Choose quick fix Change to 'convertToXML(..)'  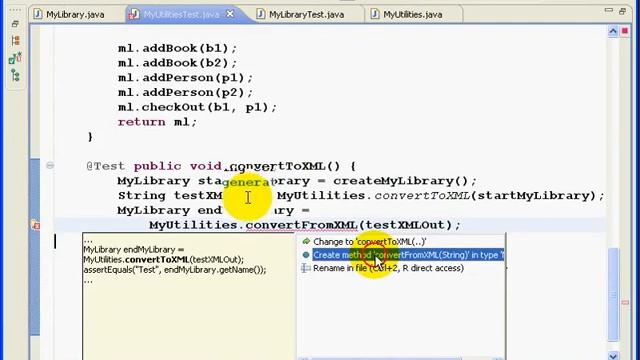[369, 242]
